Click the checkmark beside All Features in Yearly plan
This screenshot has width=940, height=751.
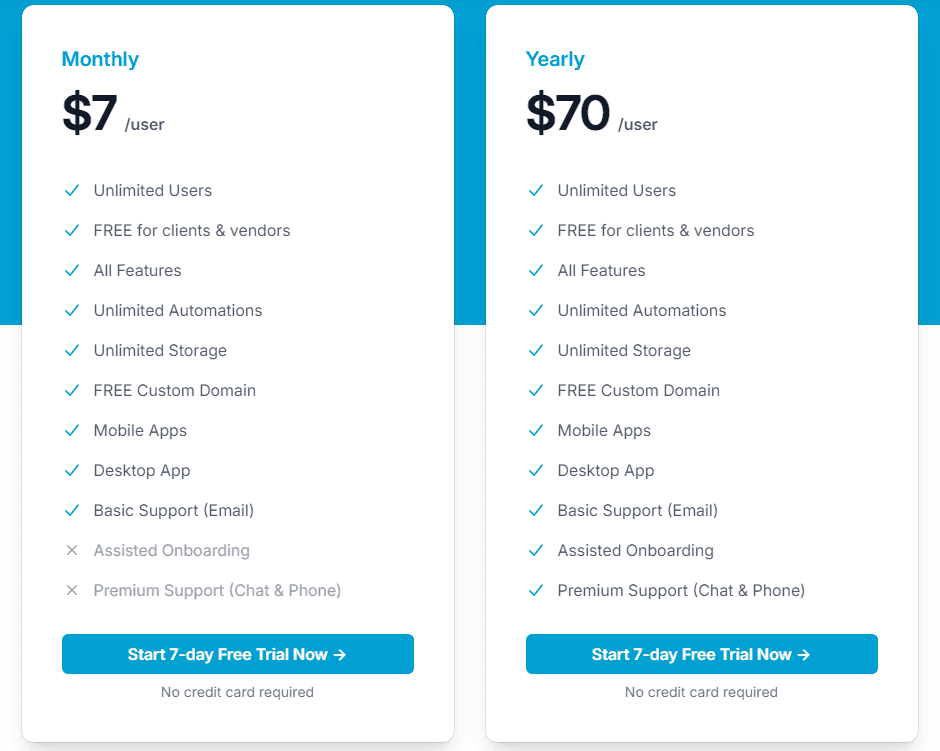point(536,270)
